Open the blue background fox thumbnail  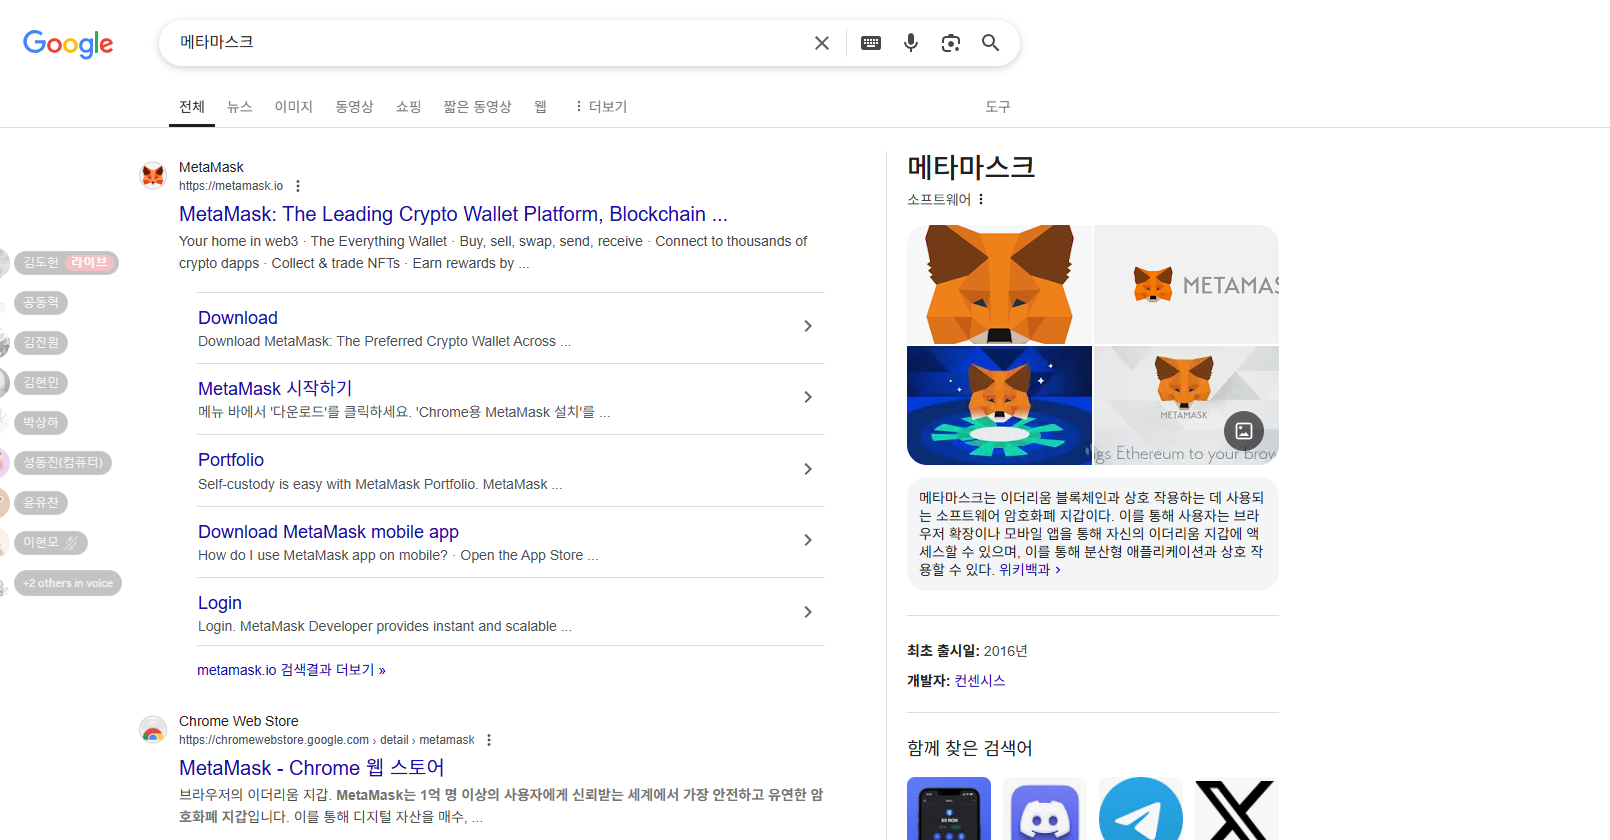pyautogui.click(x=999, y=405)
